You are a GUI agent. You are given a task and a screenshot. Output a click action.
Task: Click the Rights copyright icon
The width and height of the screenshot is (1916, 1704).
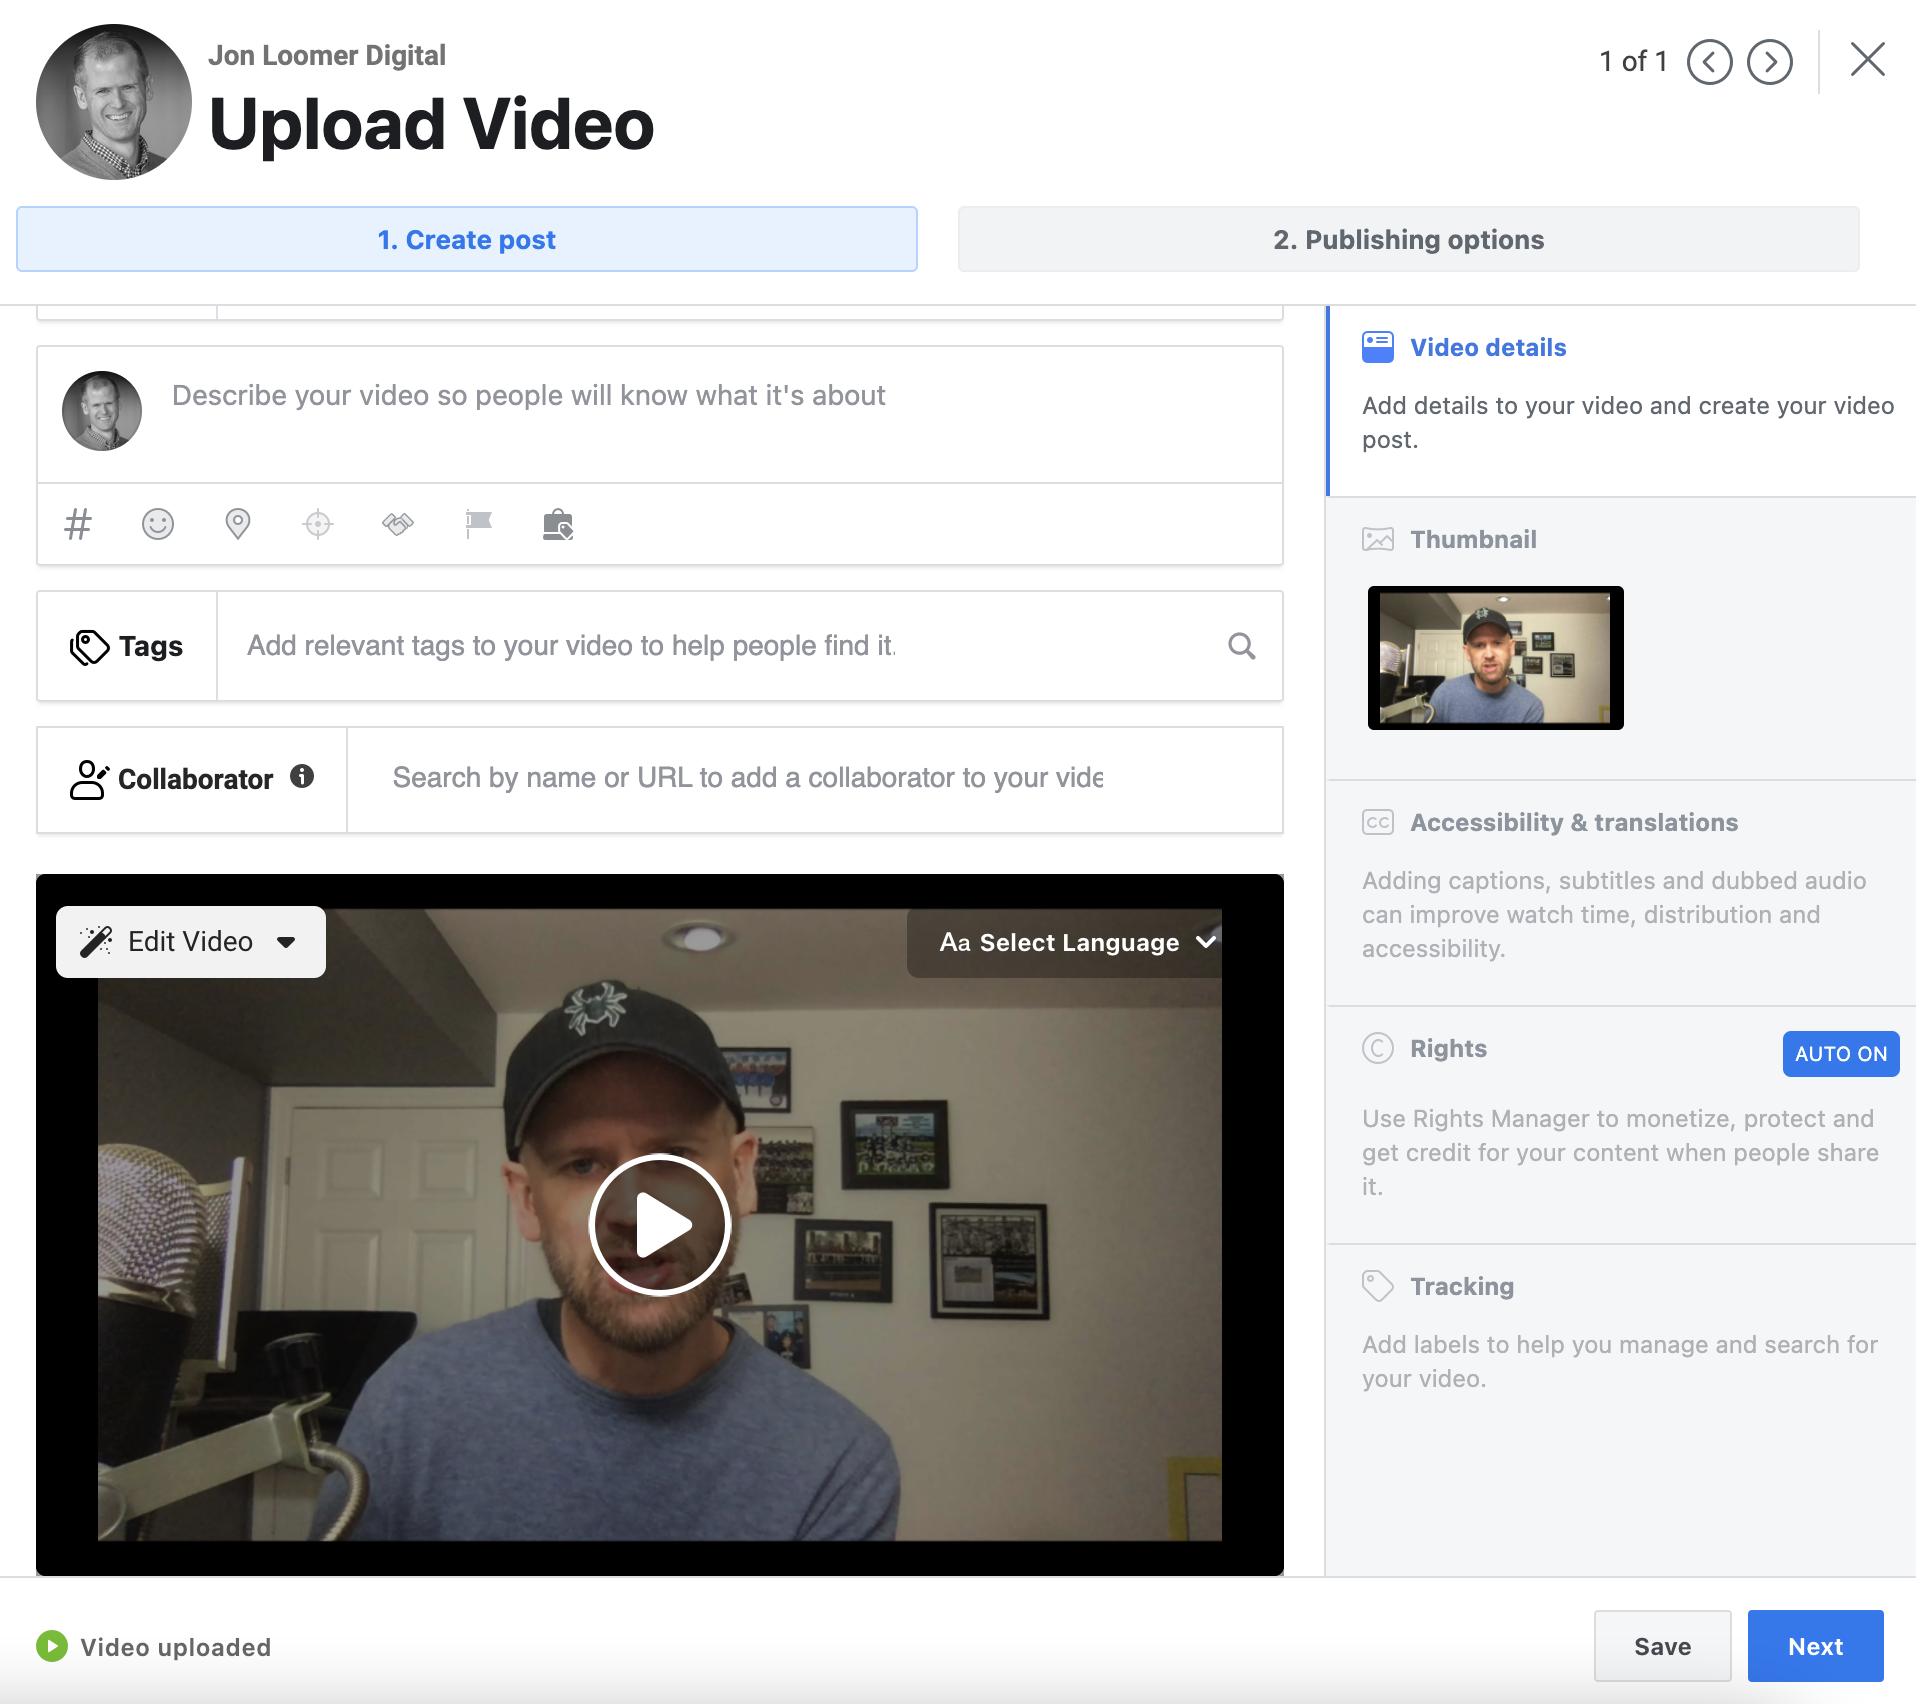point(1378,1048)
